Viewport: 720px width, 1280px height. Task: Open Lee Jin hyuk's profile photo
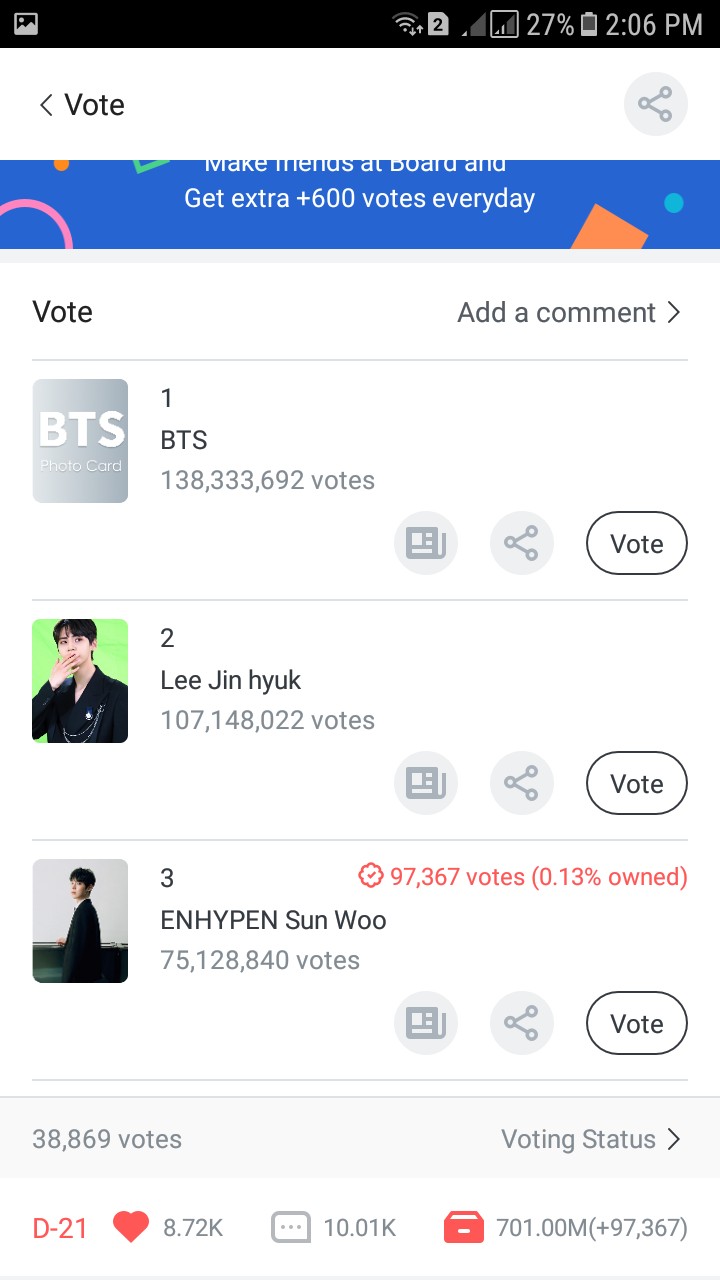[x=80, y=681]
